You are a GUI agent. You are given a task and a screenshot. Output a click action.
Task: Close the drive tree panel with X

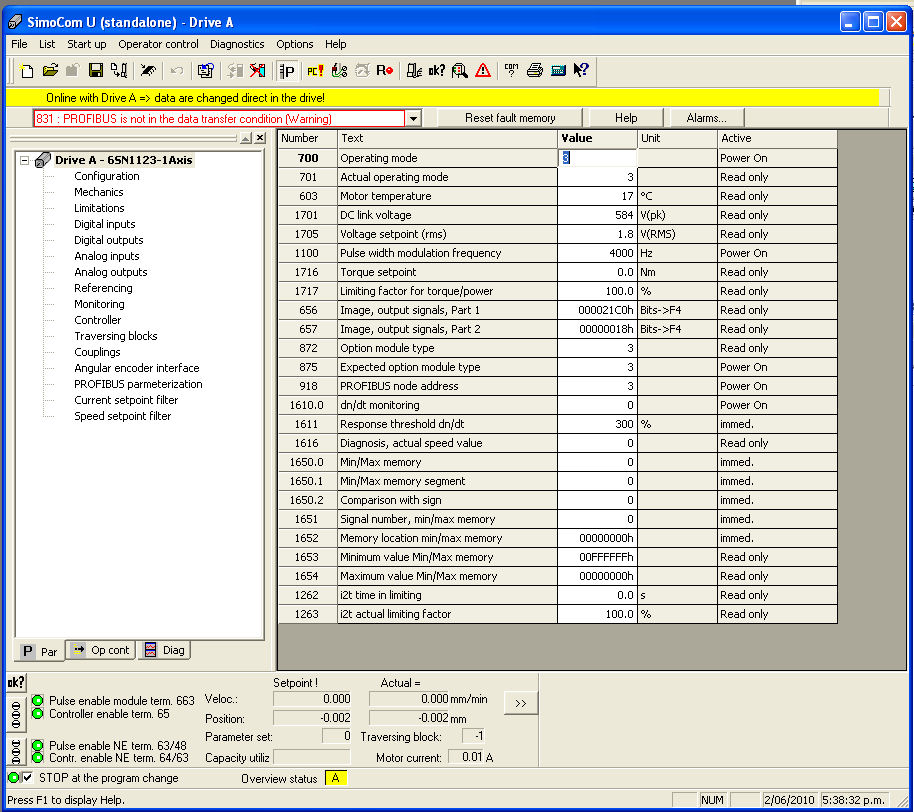point(260,138)
